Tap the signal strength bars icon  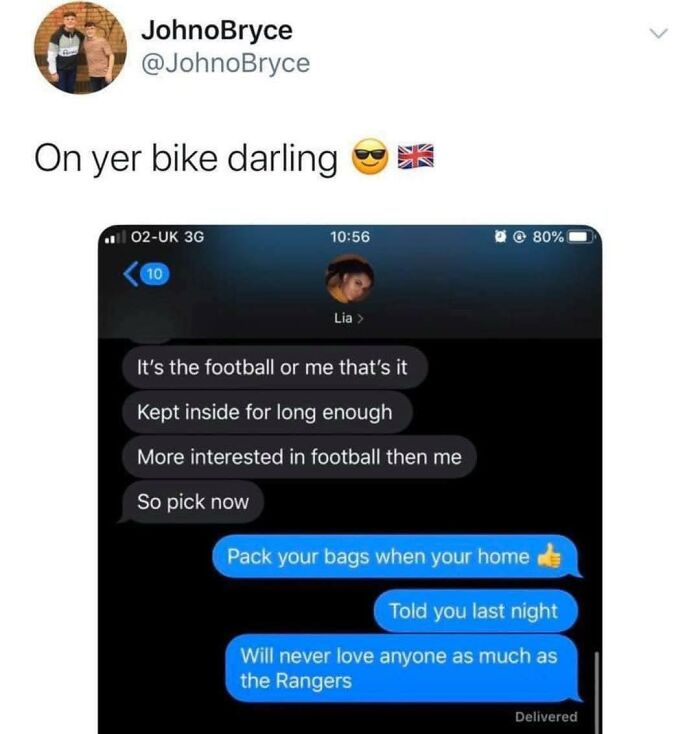pyautogui.click(x=116, y=237)
